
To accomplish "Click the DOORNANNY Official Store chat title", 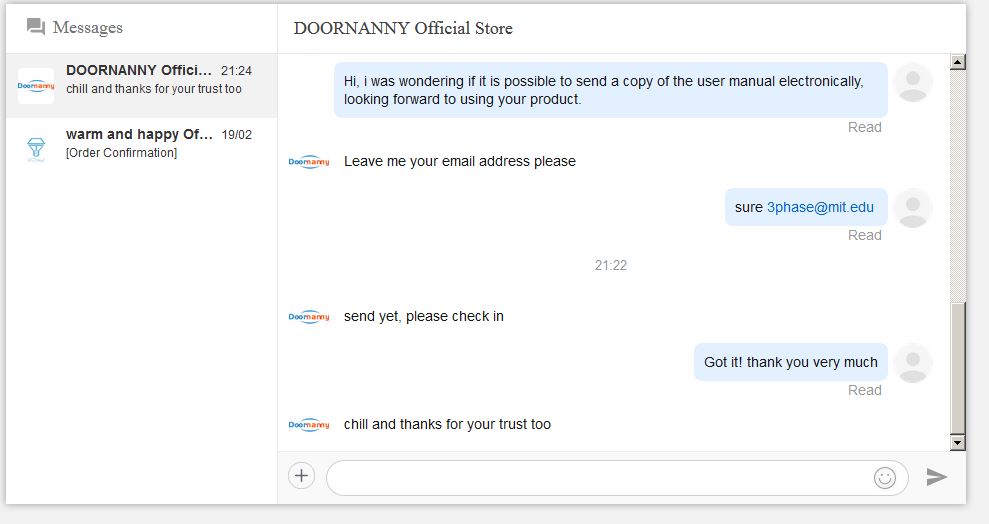I will 403,28.
